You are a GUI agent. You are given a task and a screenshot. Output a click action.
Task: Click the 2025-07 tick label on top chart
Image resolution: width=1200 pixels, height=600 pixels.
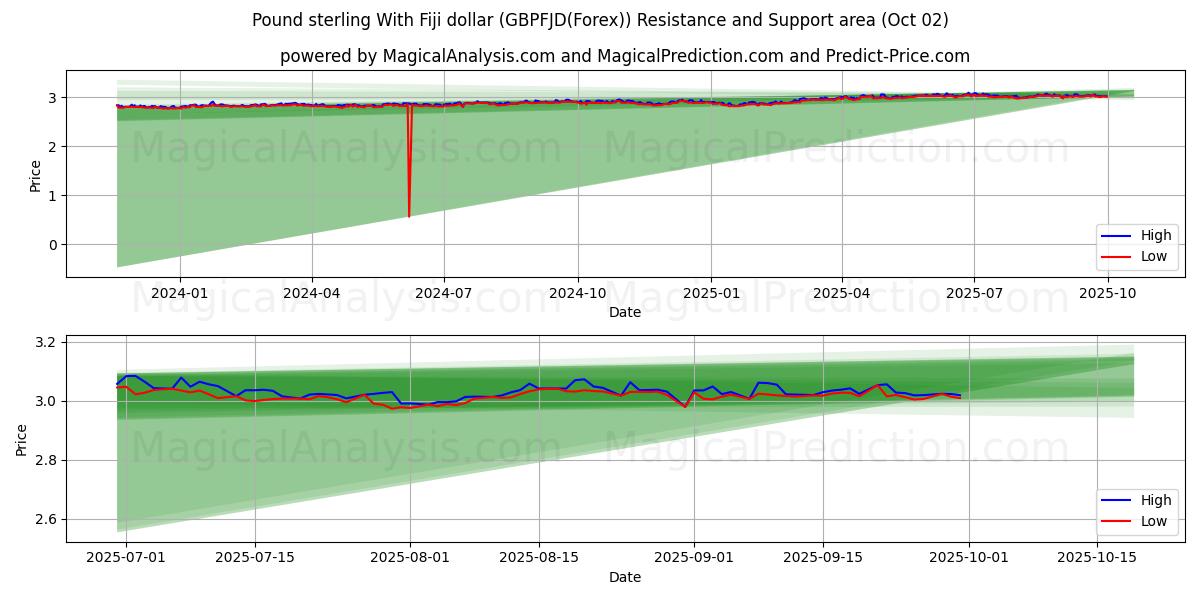pyautogui.click(x=974, y=293)
